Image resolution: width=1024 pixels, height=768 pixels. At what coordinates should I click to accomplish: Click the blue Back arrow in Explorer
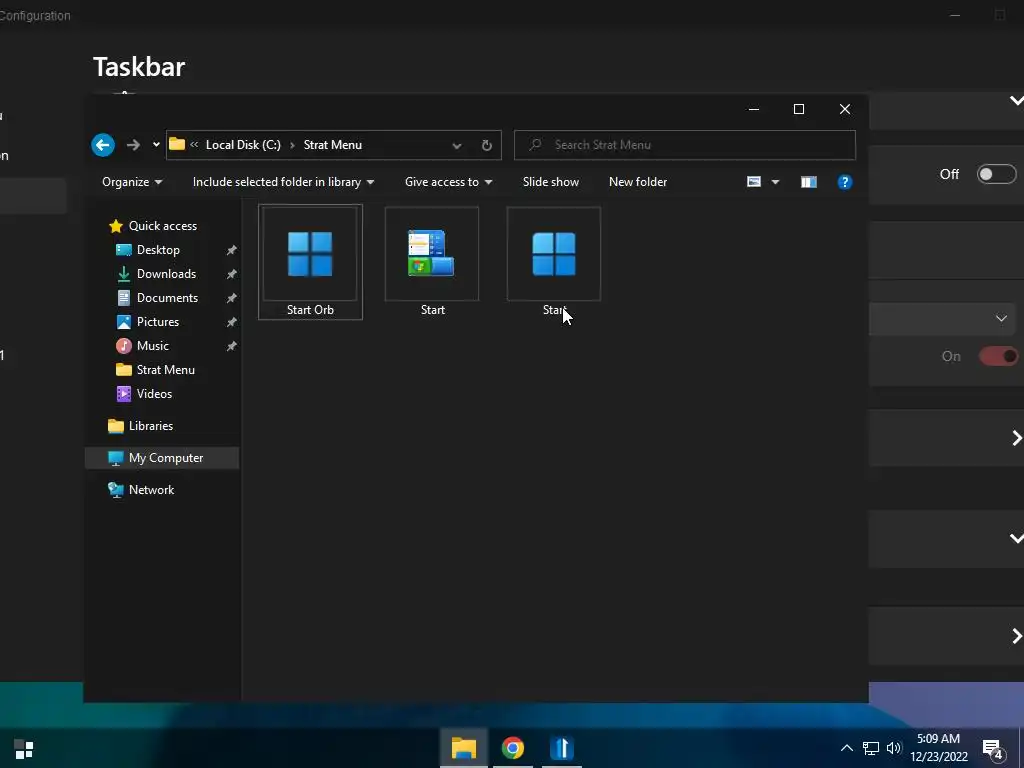(103, 145)
